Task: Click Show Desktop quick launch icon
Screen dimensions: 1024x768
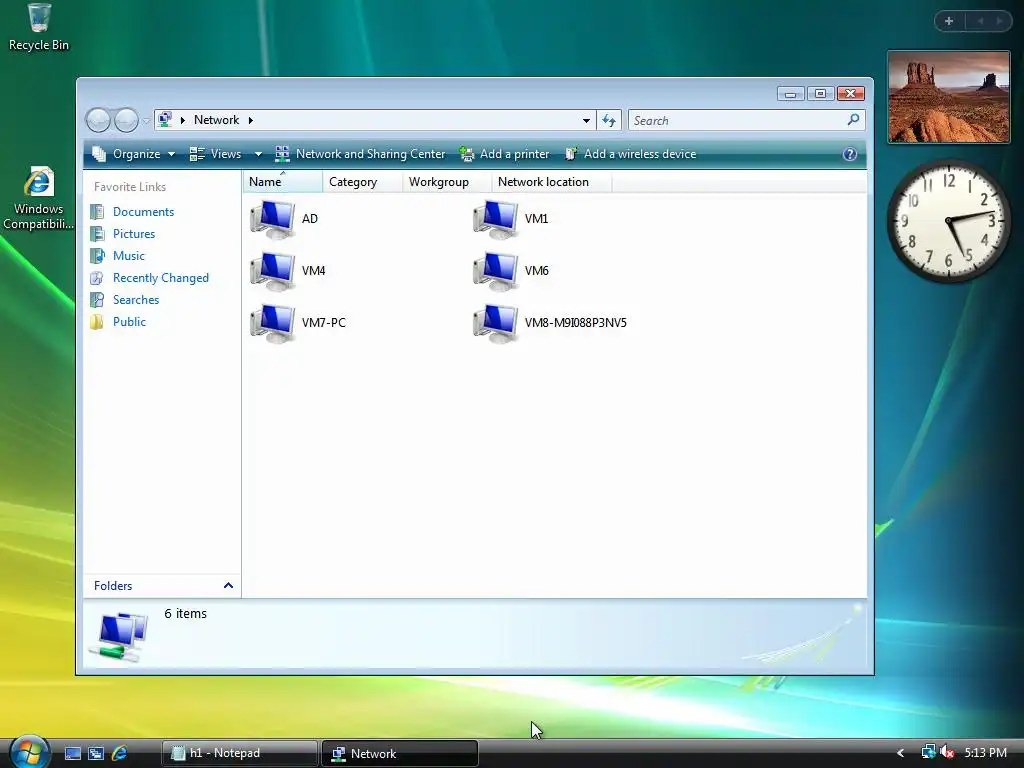Action: (72, 753)
